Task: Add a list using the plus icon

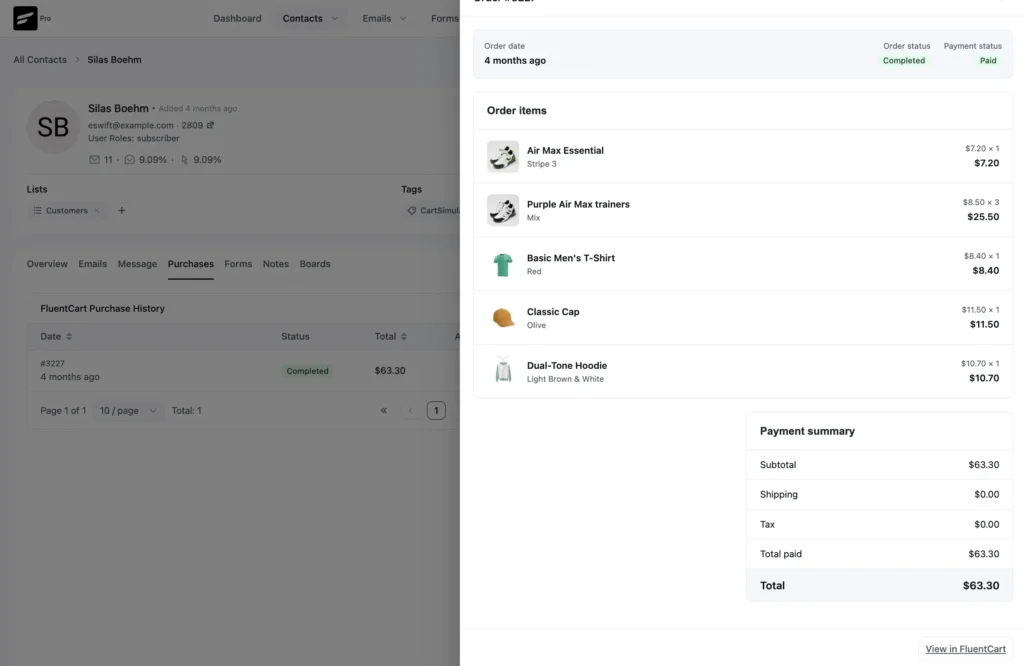Action: click(x=121, y=210)
